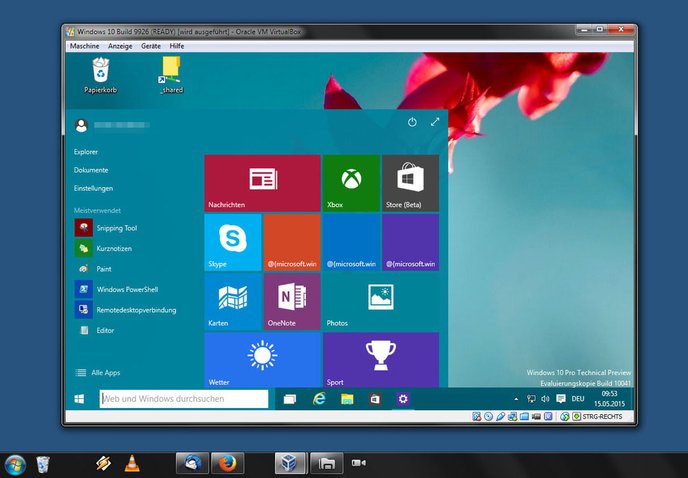
Task: Open Explorer link in Start menu
Action: point(86,152)
